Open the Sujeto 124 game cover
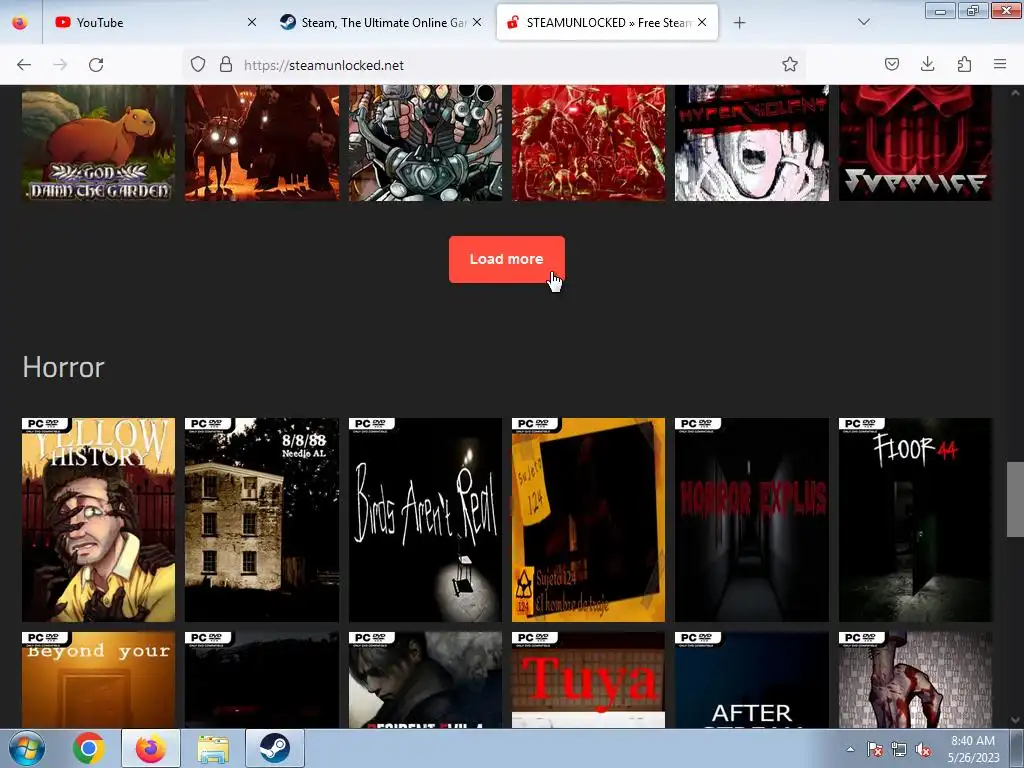The height and width of the screenshot is (768, 1024). pos(588,520)
